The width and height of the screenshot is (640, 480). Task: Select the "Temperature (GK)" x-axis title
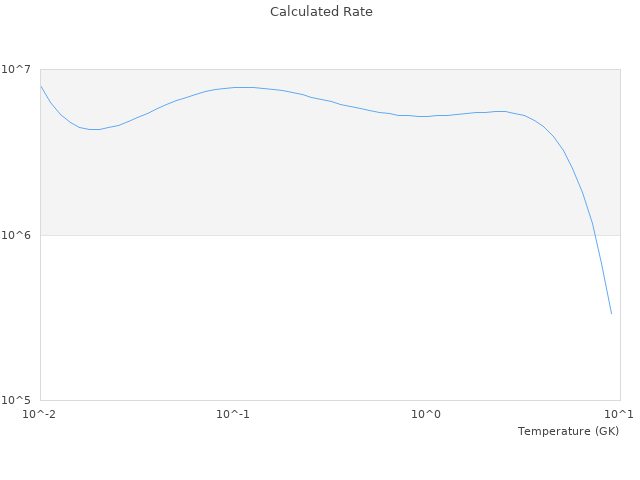(x=568, y=431)
